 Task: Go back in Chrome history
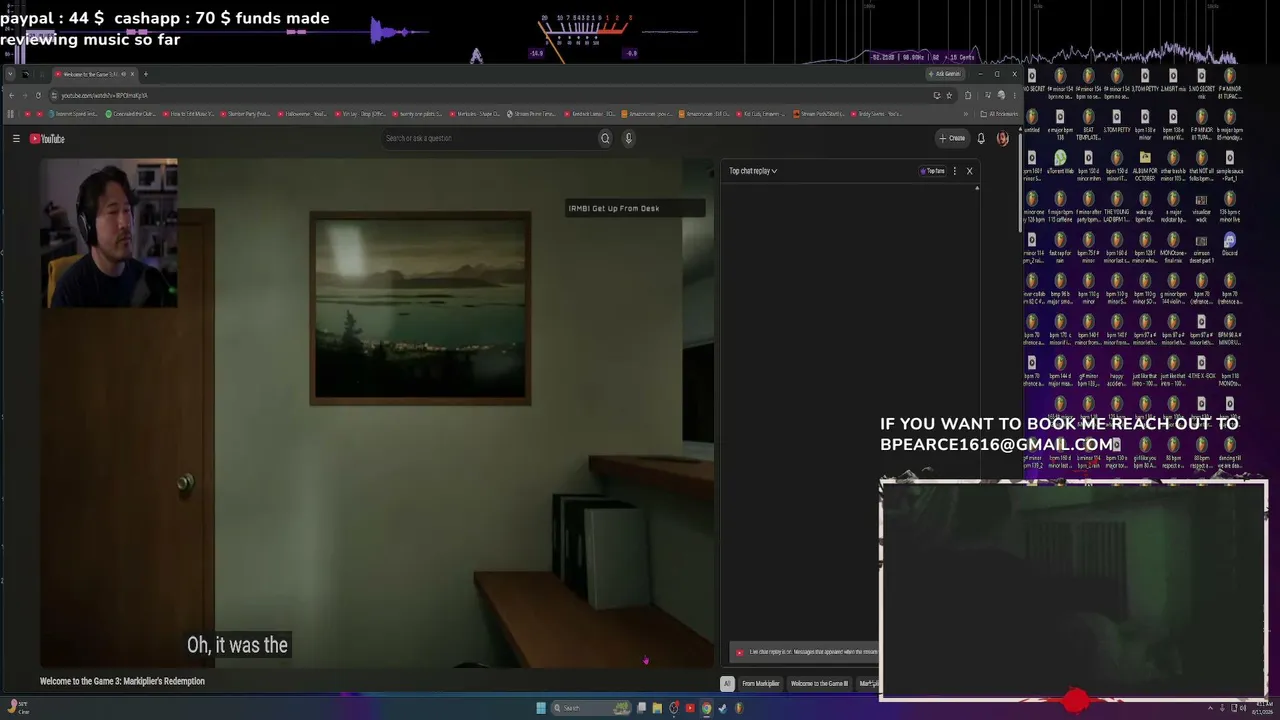click(11, 95)
